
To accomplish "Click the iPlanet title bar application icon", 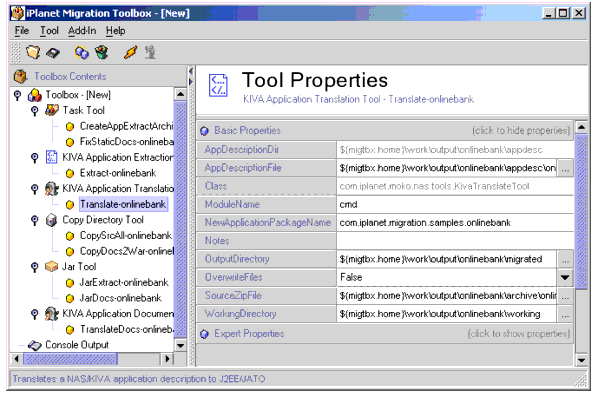I will pos(17,13).
